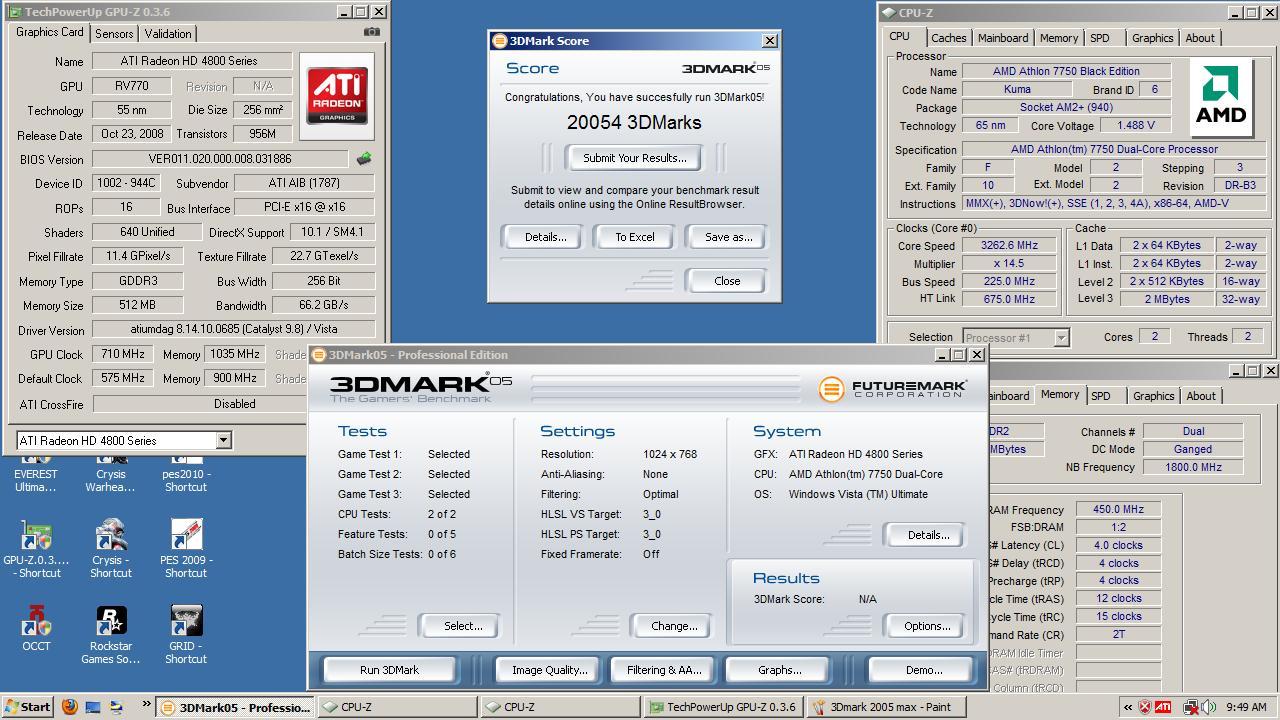
Task: Click the ATI Radeon logo in GPU-Z
Action: pyautogui.click(x=337, y=96)
